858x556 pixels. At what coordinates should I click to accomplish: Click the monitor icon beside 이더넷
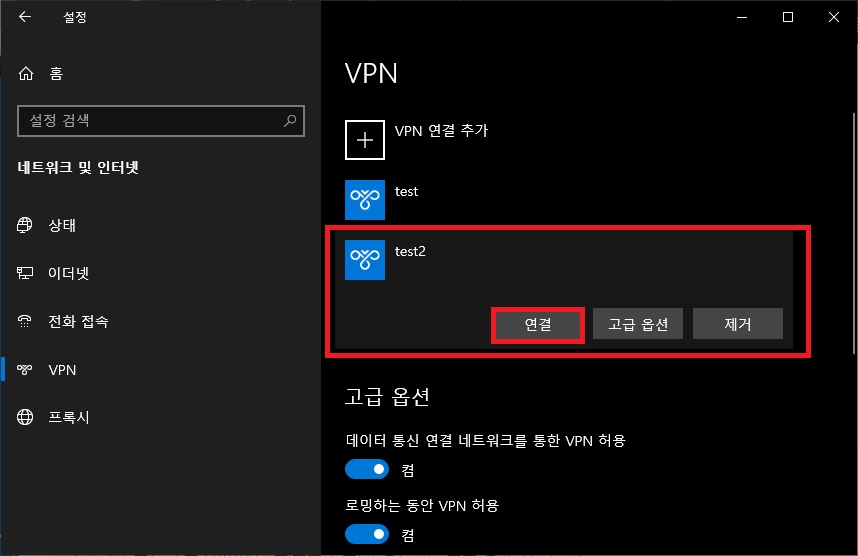pyautogui.click(x=25, y=273)
